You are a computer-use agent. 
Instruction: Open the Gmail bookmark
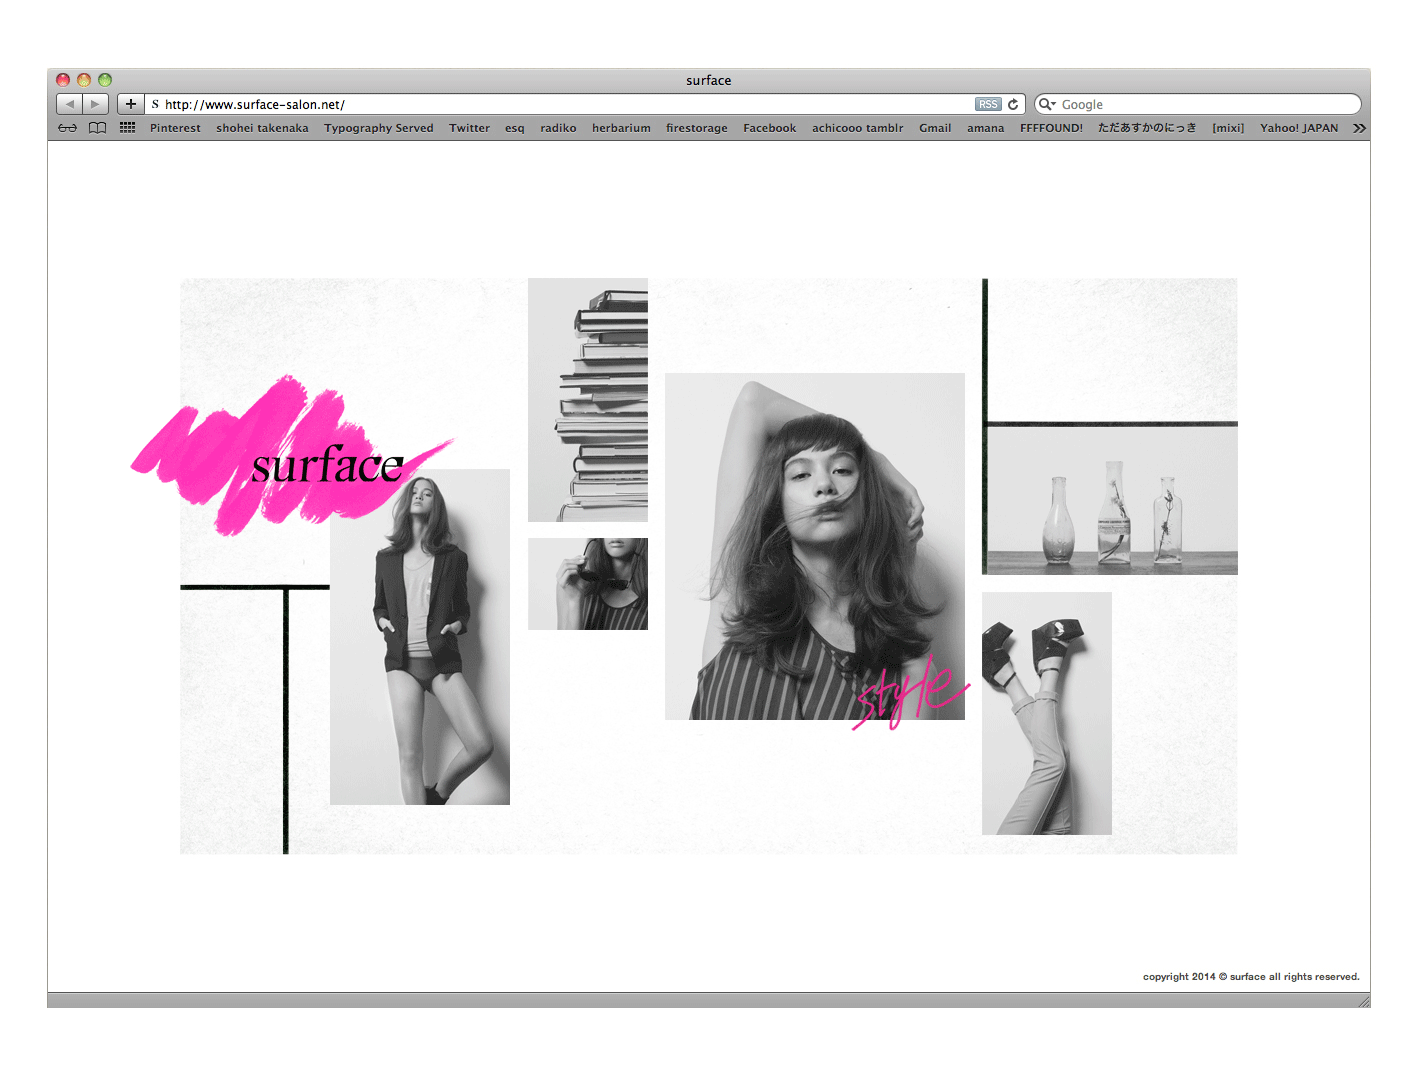point(935,128)
